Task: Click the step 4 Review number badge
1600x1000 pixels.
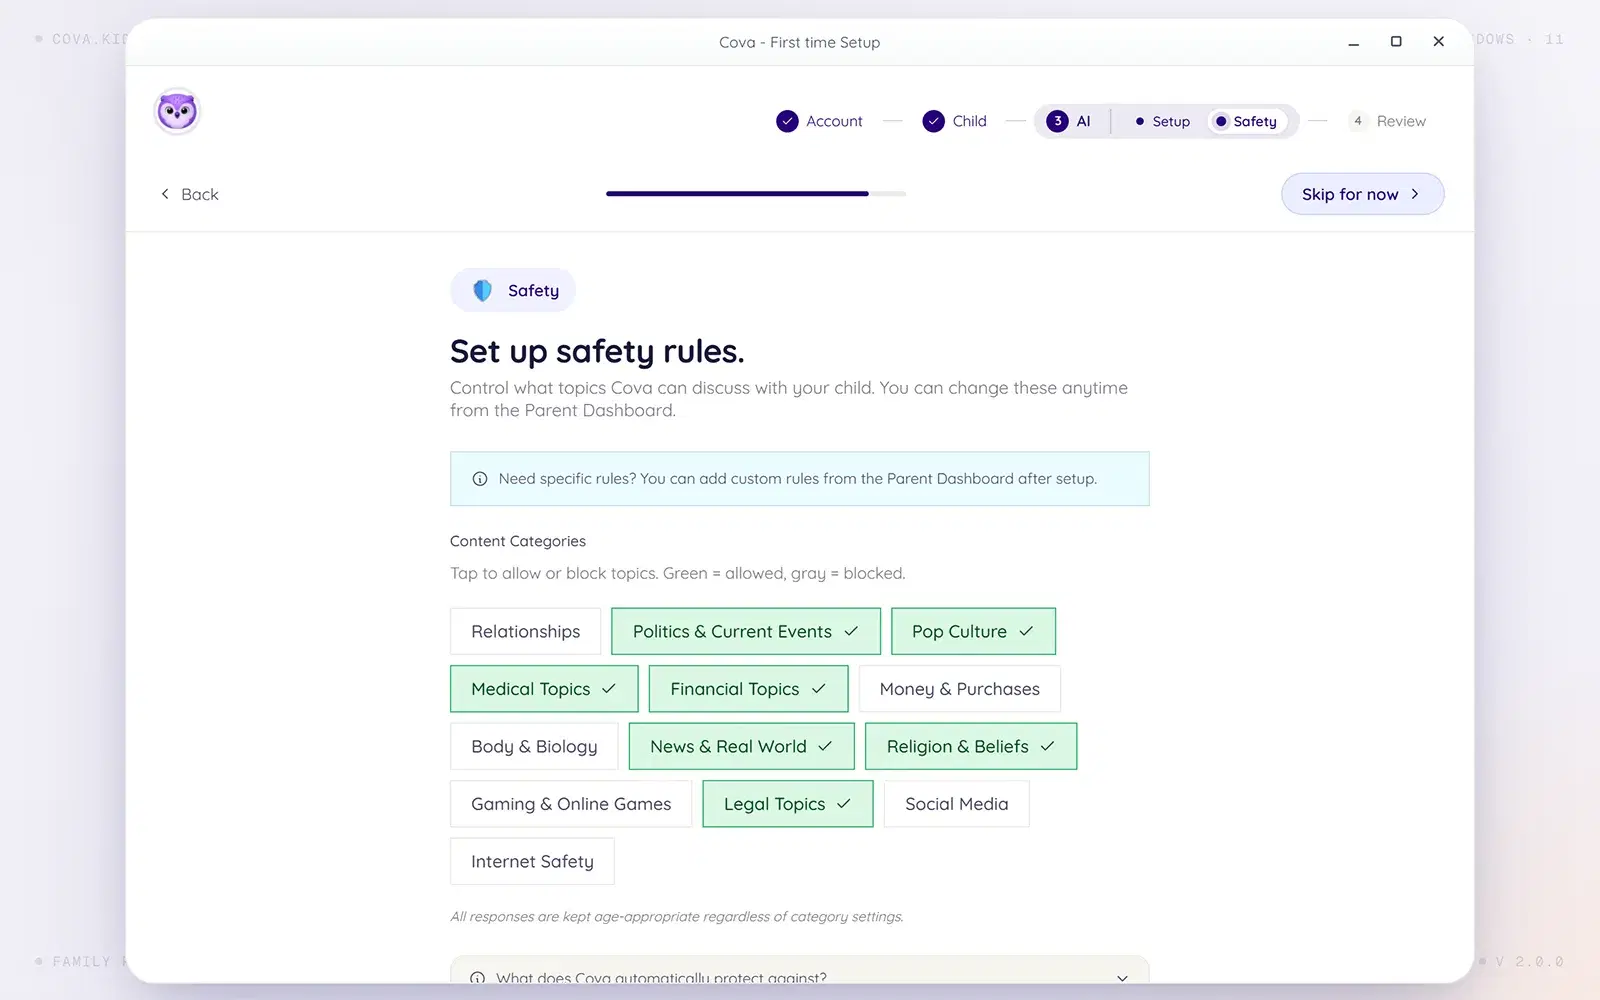Action: 1357,121
